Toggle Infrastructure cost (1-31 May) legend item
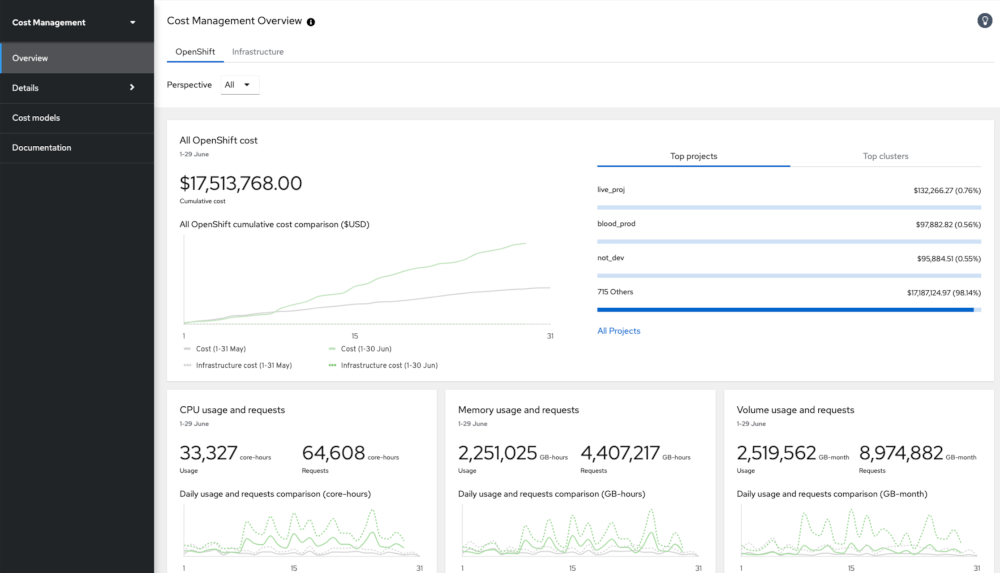The height and width of the screenshot is (573, 1000). 243,366
